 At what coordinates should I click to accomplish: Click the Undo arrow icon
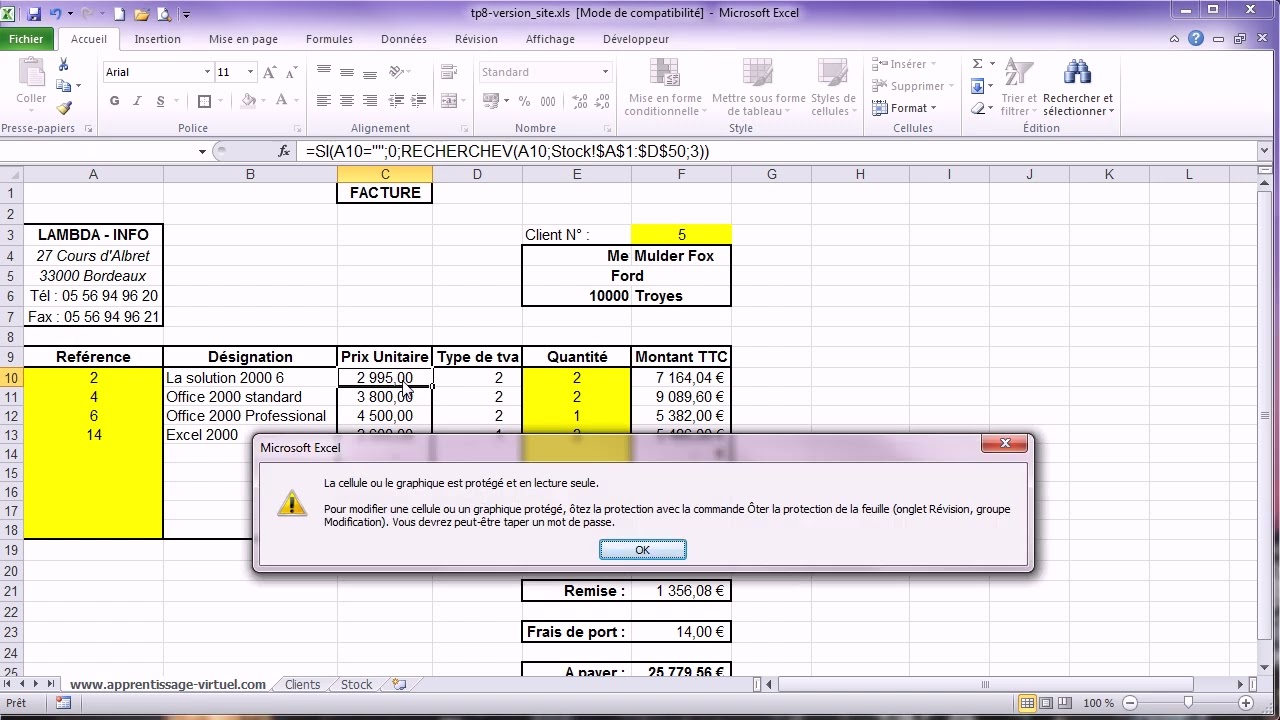(55, 14)
